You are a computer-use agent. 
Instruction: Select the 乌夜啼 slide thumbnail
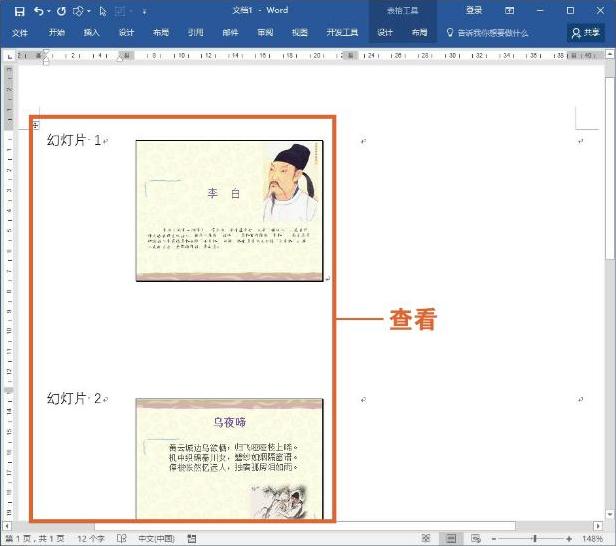pos(229,459)
